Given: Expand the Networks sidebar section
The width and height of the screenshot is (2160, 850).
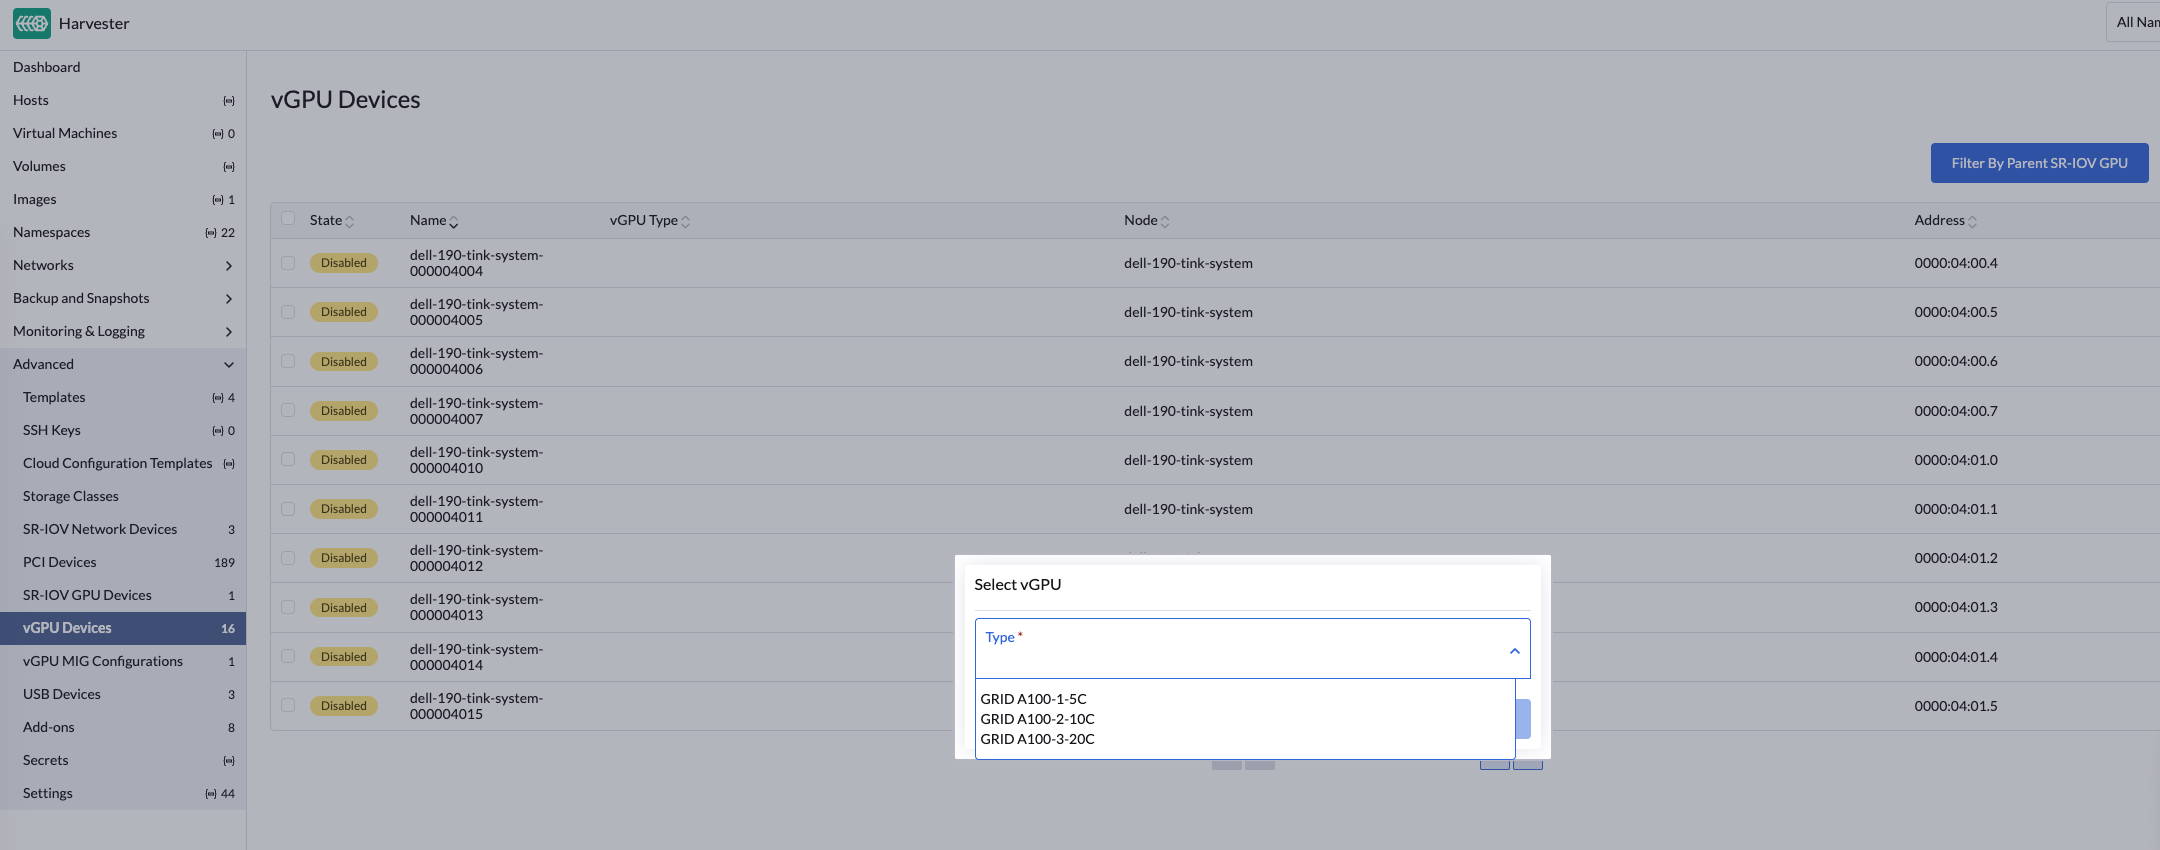Looking at the screenshot, I should click(228, 266).
